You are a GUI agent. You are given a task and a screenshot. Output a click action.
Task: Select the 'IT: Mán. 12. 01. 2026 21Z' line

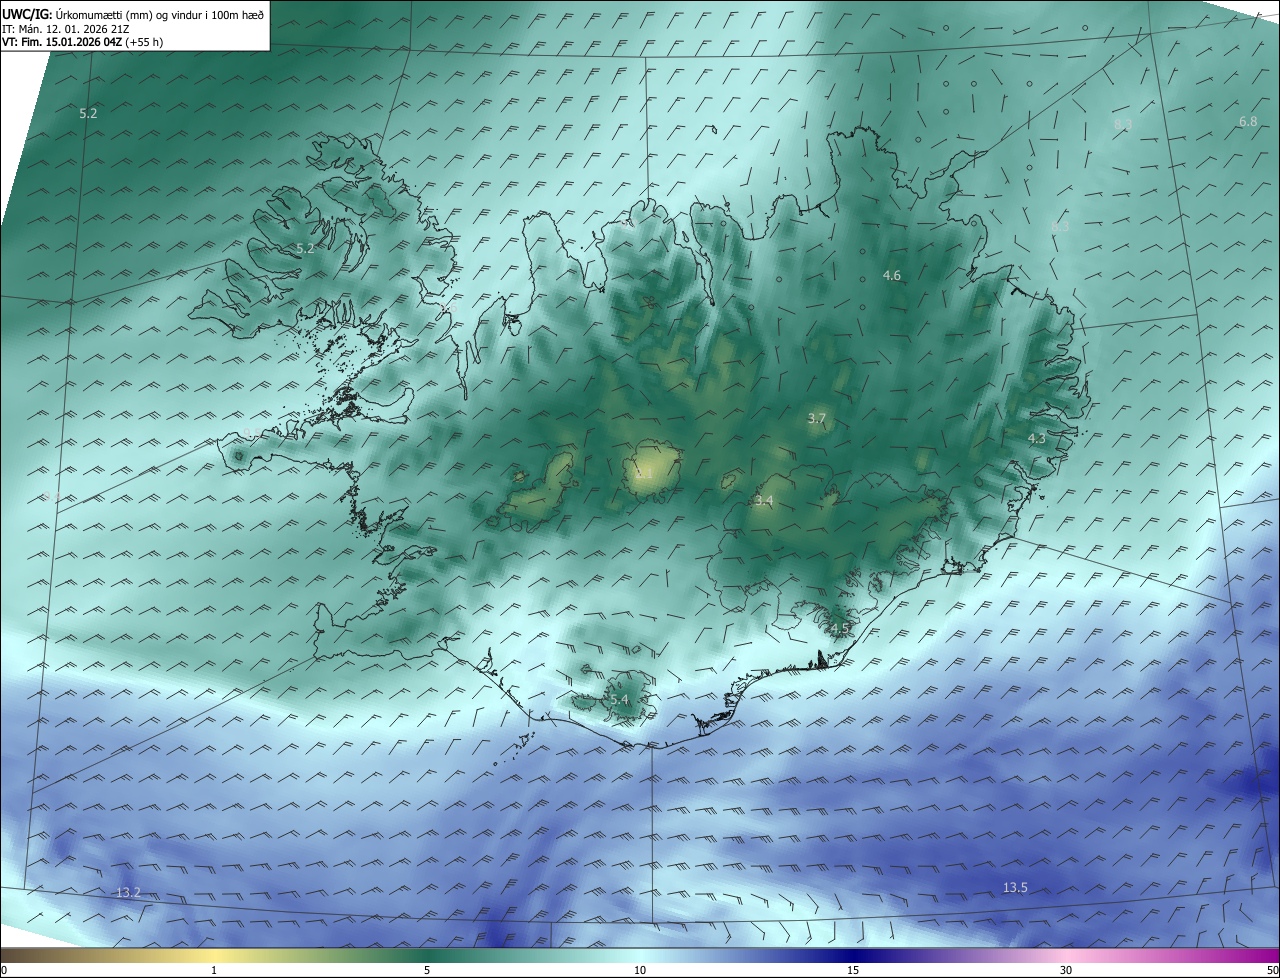pos(65,29)
